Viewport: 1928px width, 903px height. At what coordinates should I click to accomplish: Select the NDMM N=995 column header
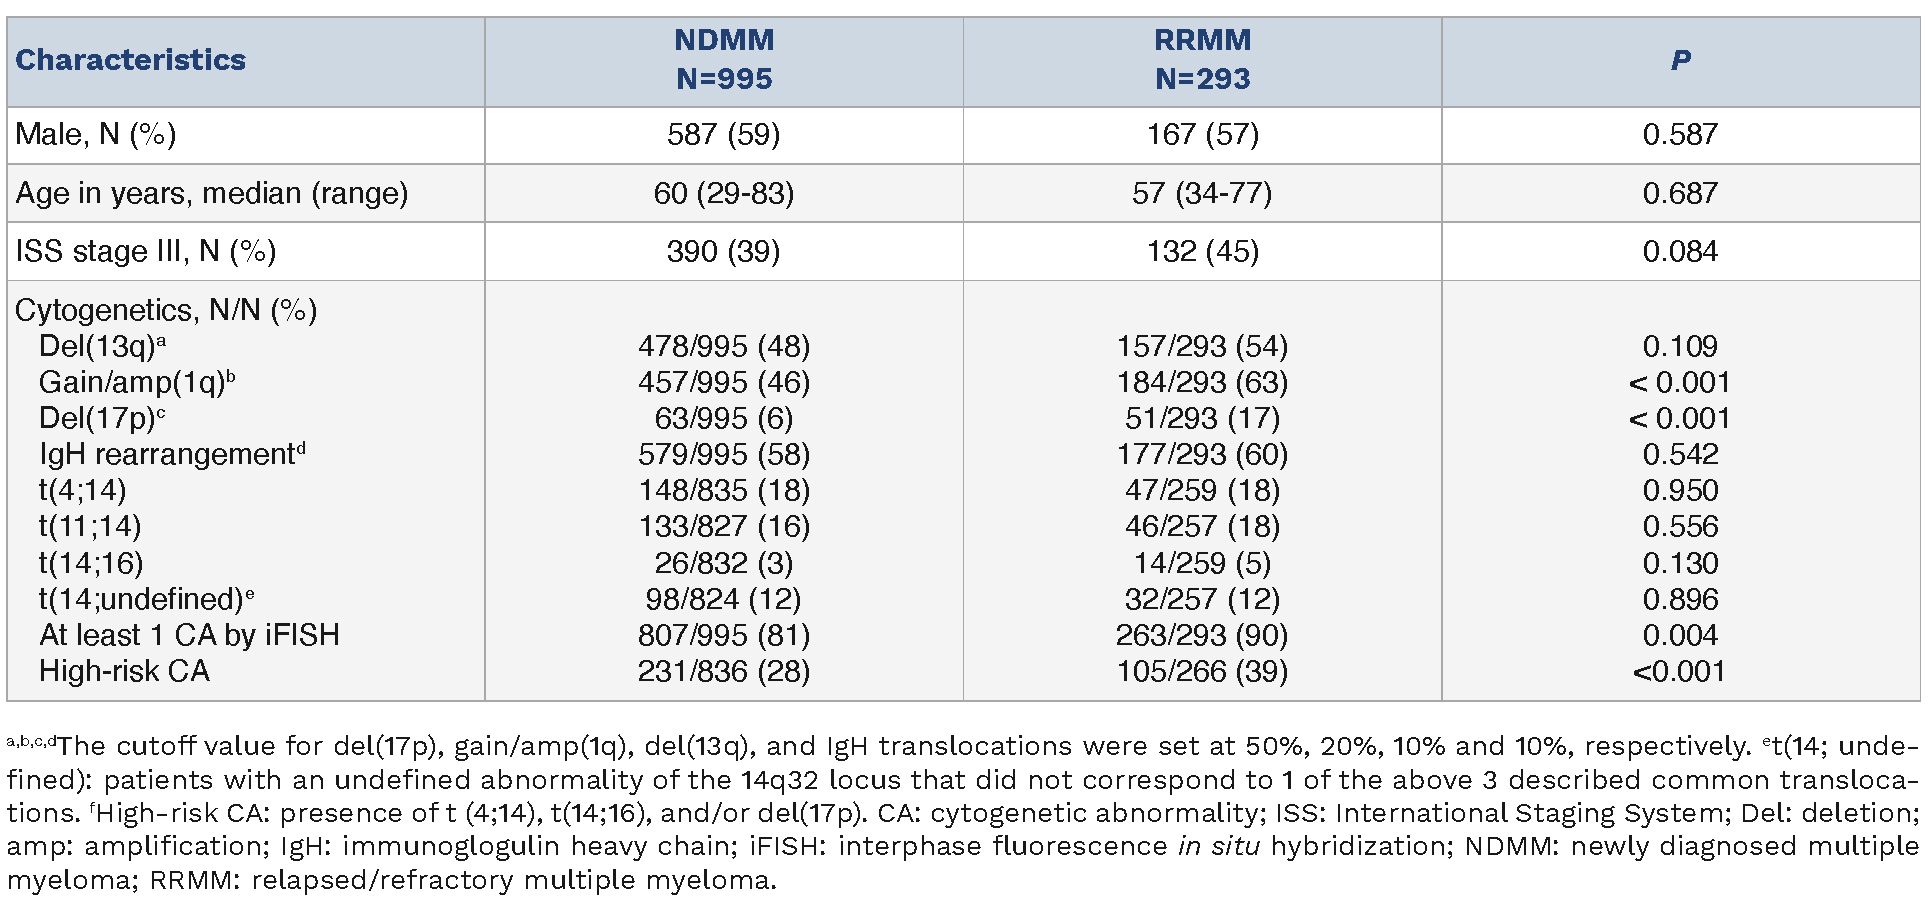(x=724, y=60)
